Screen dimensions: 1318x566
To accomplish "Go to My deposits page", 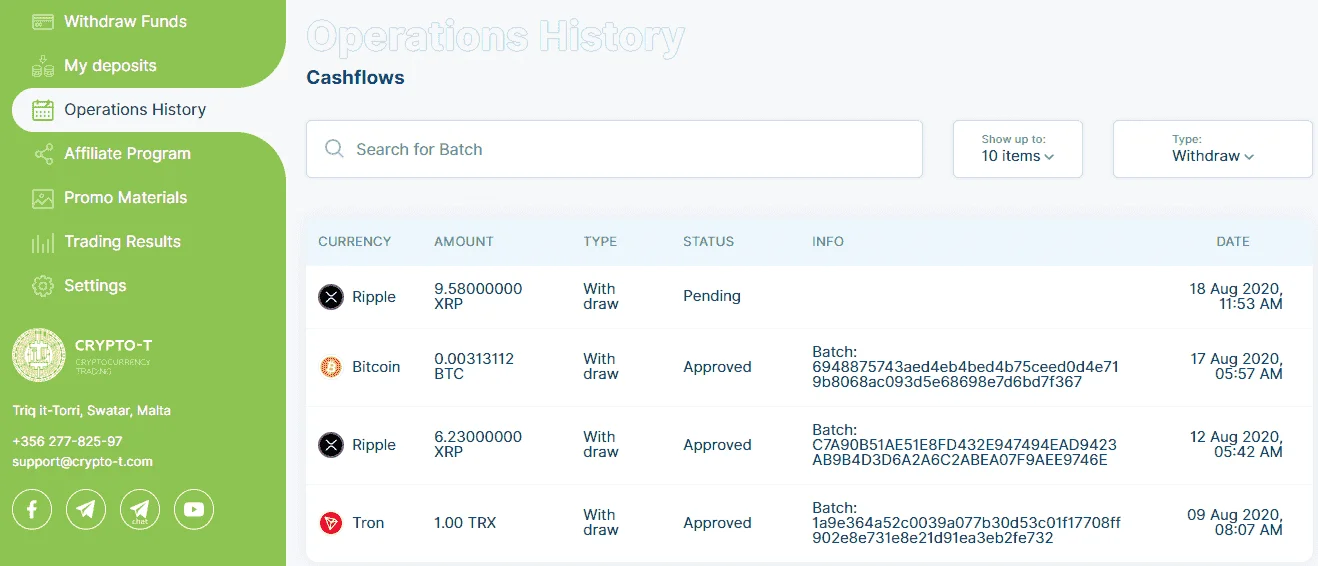I will [110, 66].
